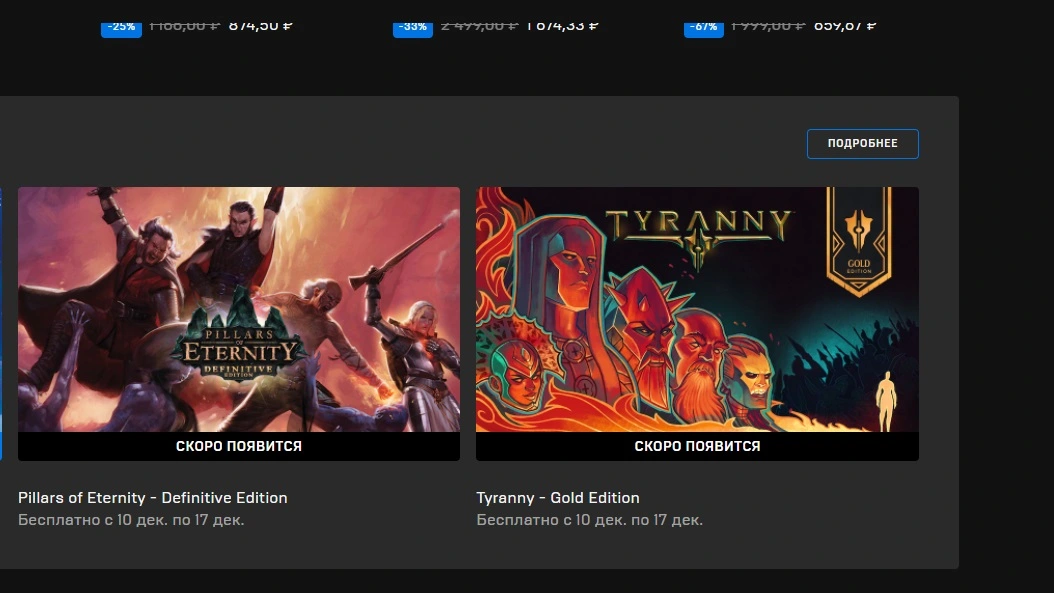Click the 659,67 ₽ discounted price
Viewport: 1054px width, 593px height.
tap(845, 26)
